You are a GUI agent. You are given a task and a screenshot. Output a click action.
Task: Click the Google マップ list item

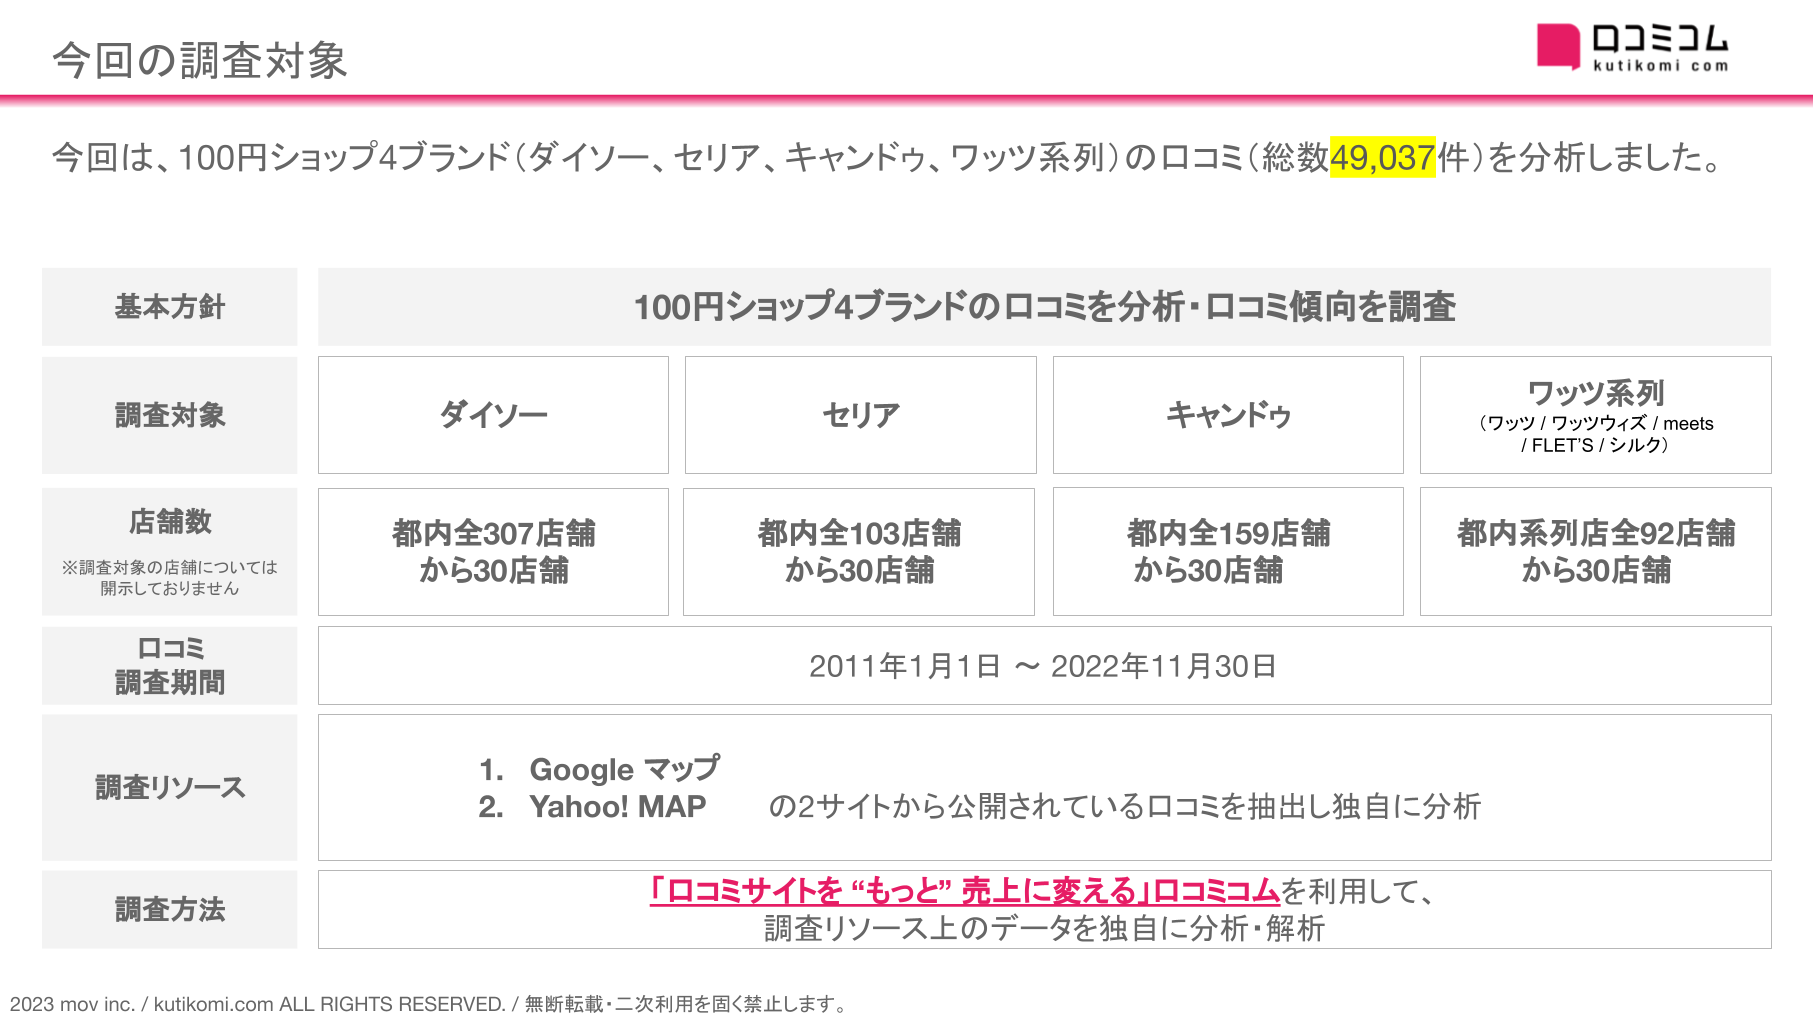click(599, 769)
